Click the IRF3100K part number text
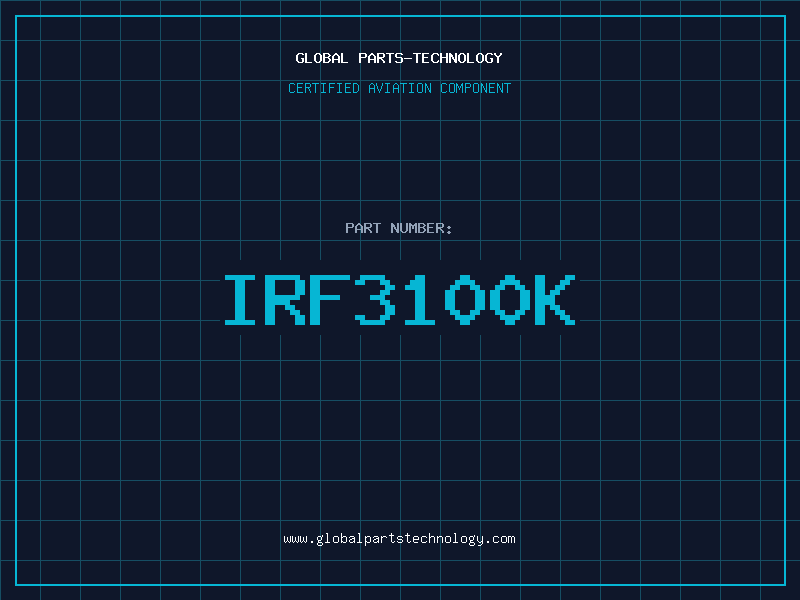800x600 pixels. [399, 300]
